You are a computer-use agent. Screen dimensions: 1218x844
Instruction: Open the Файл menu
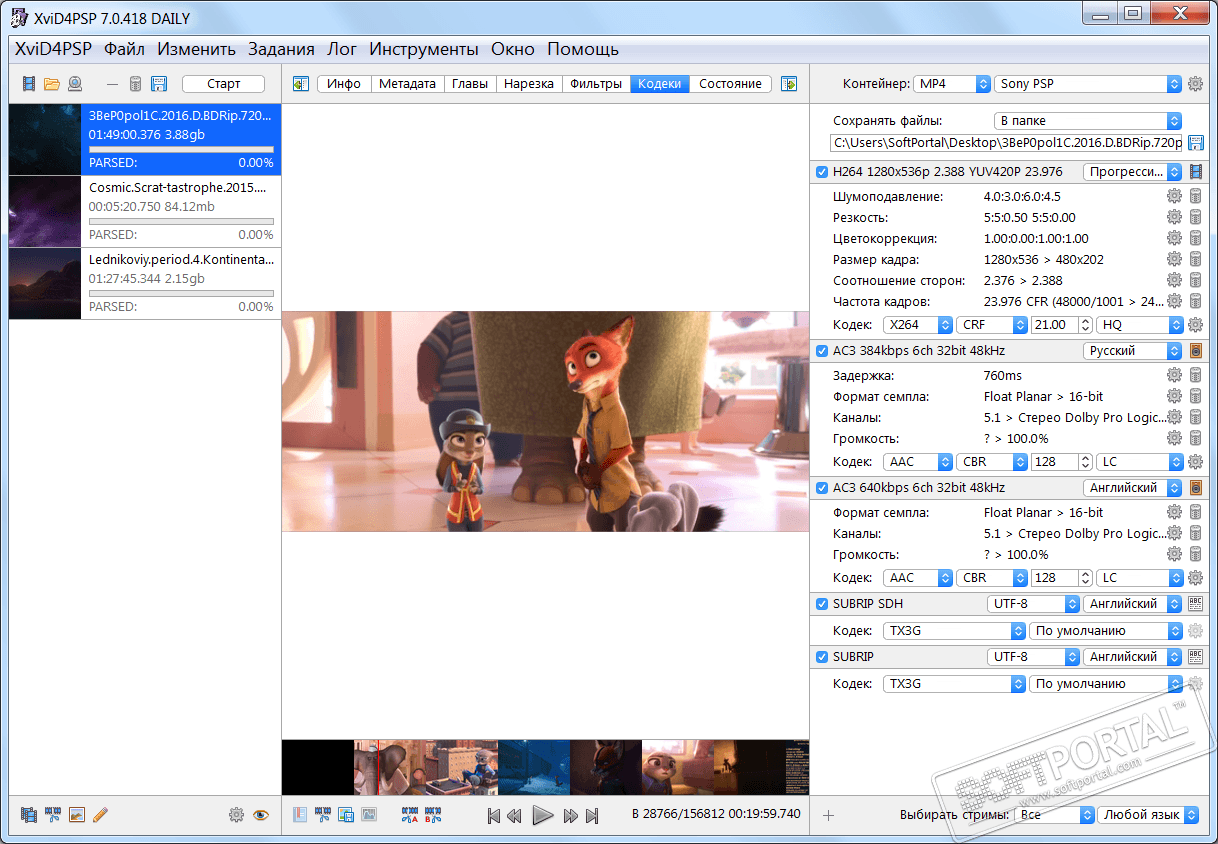pos(124,49)
